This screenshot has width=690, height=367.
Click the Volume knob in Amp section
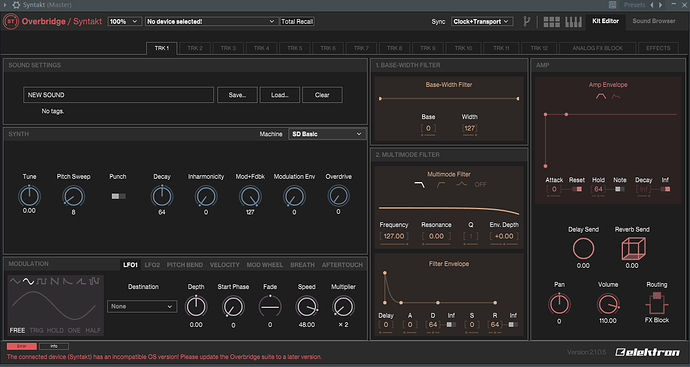click(x=608, y=305)
